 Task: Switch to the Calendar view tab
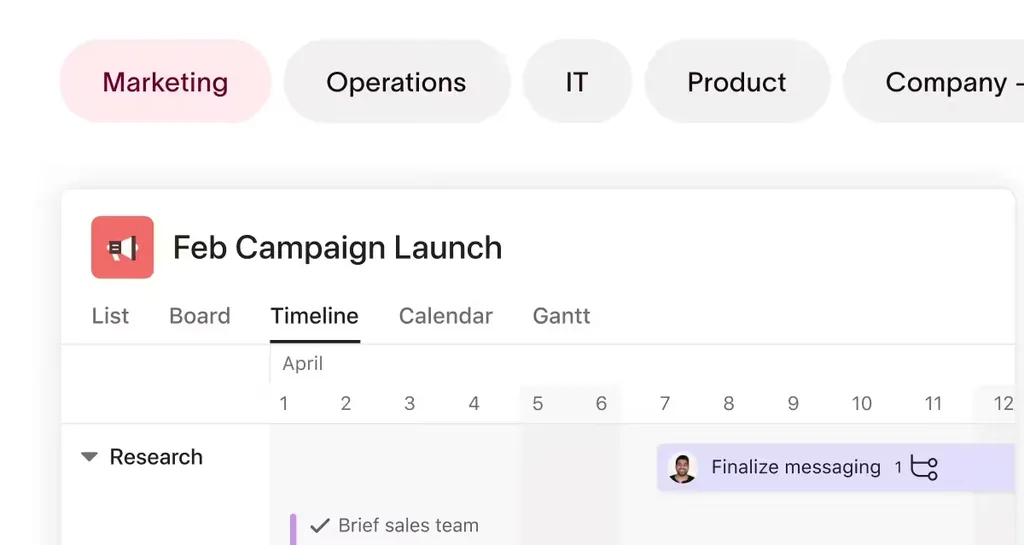[446, 316]
